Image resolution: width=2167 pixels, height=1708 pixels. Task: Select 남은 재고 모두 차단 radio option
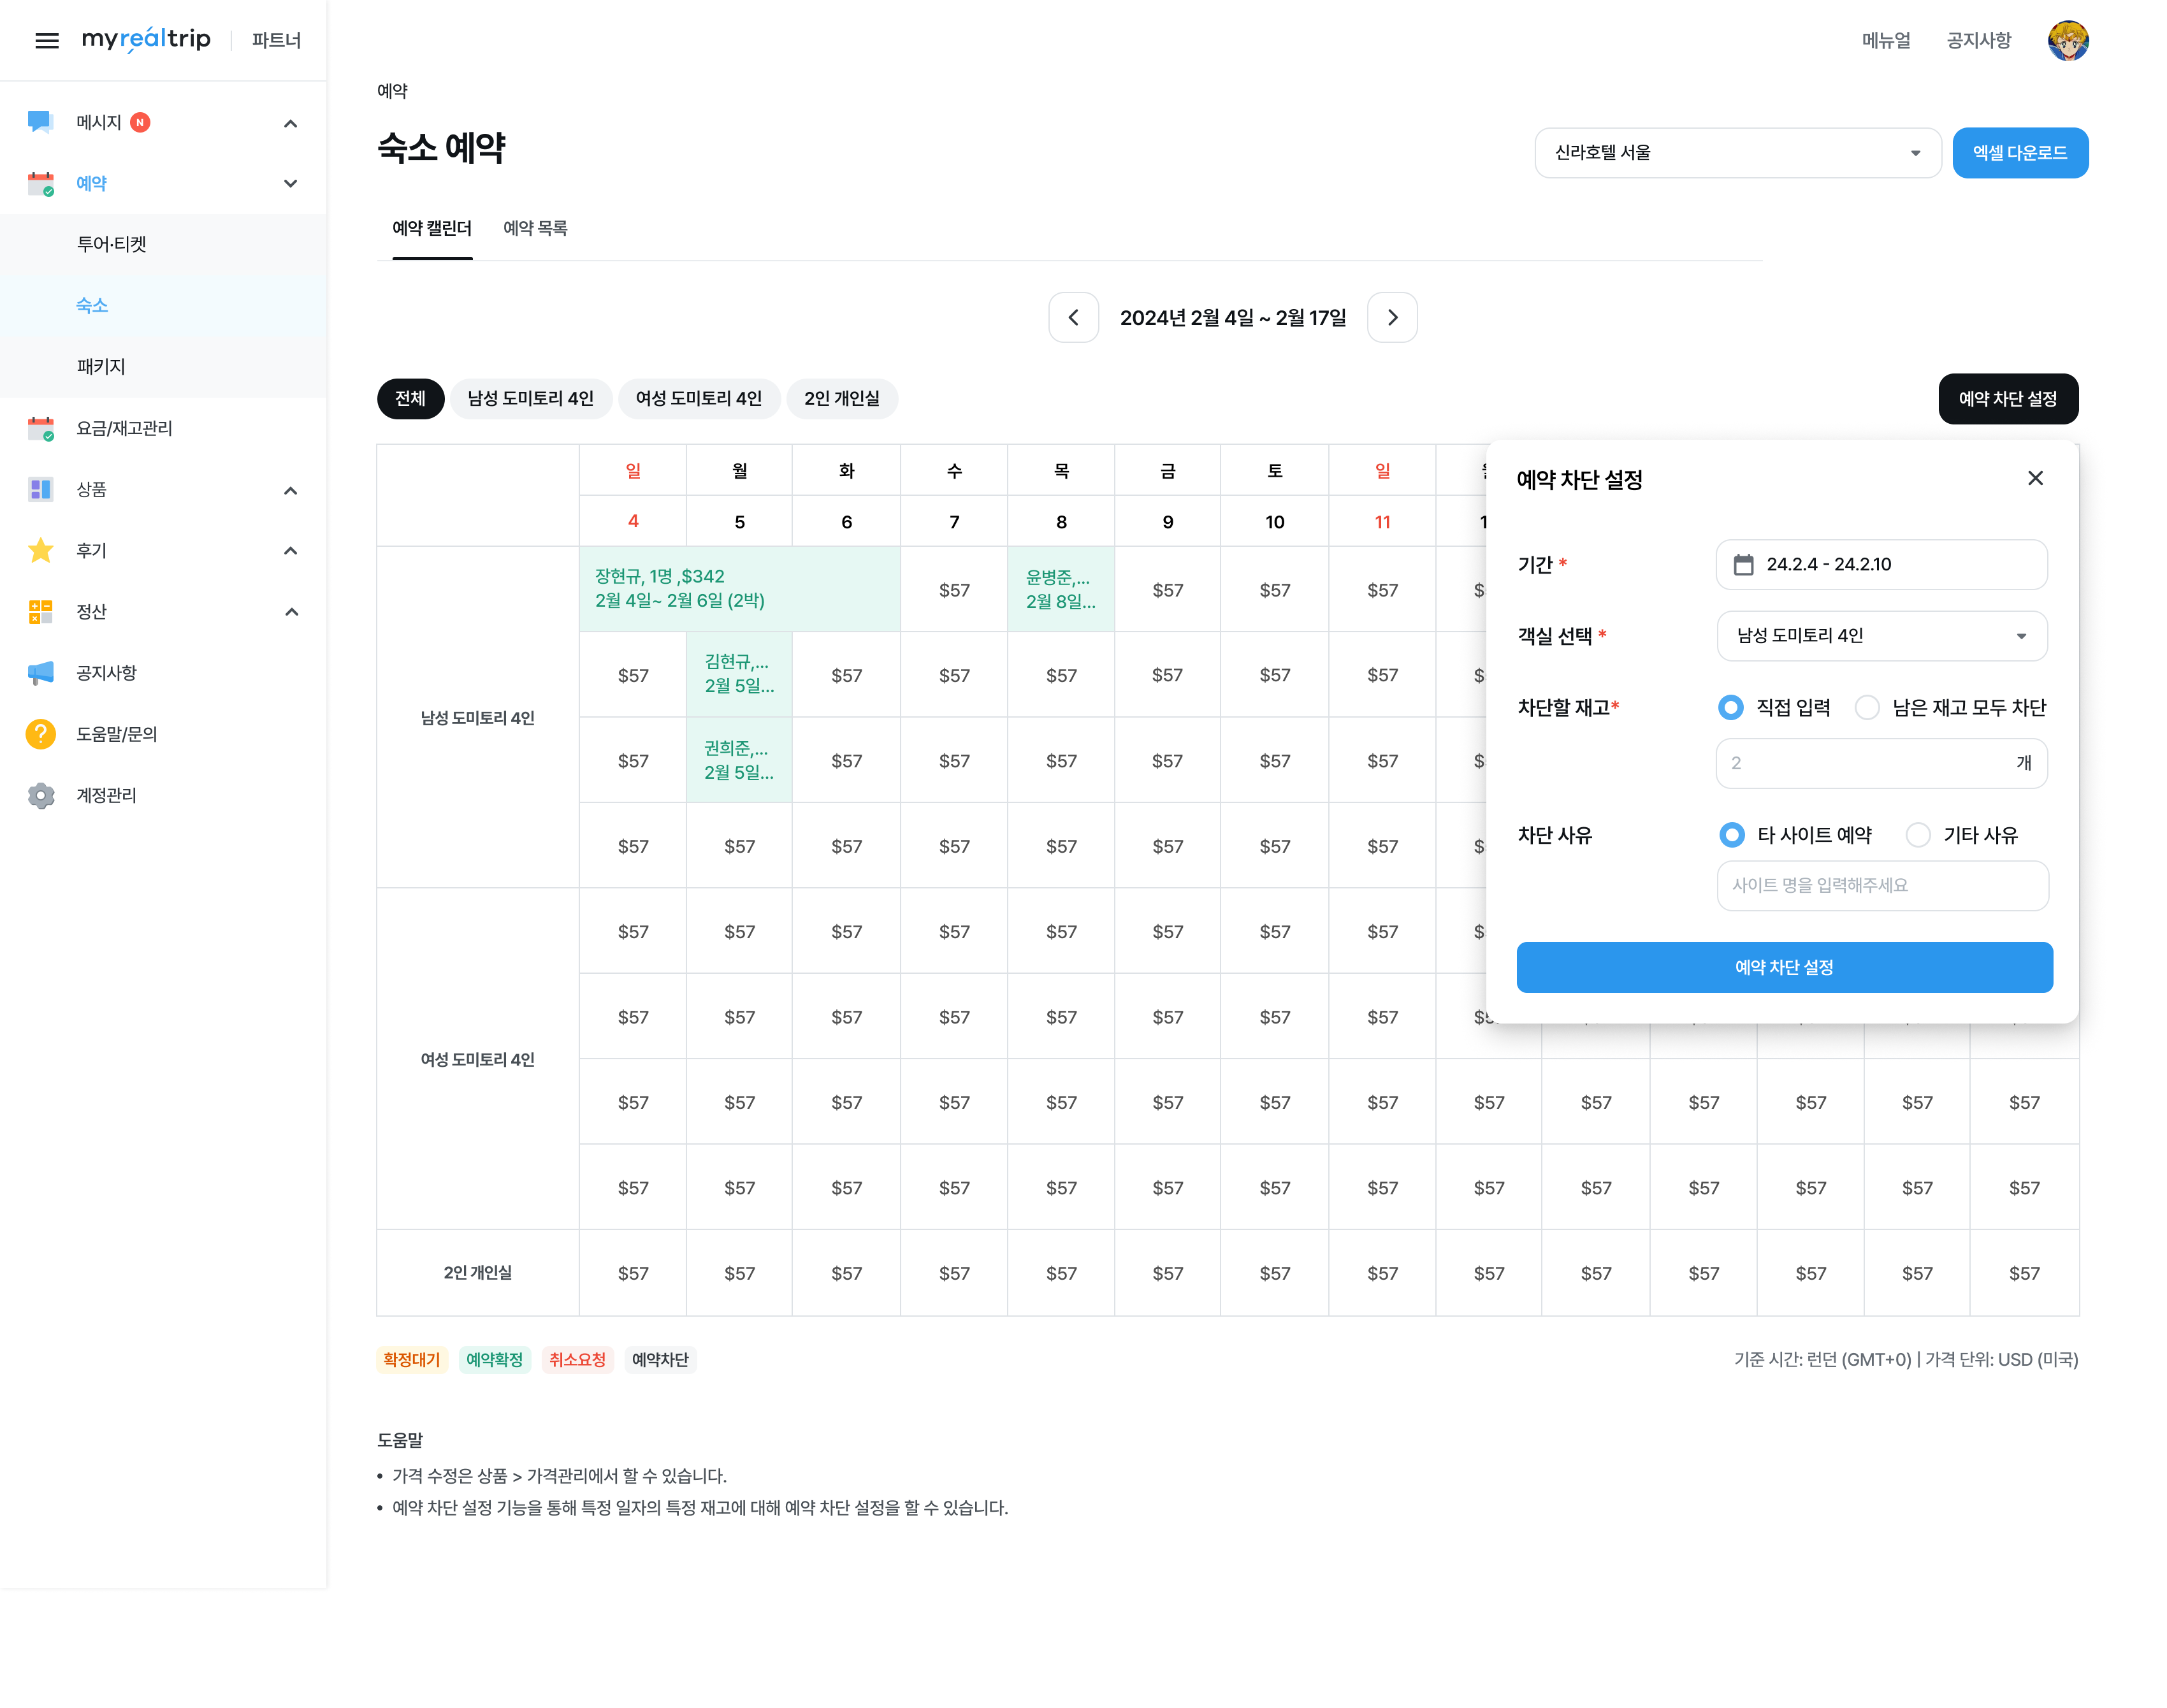pyautogui.click(x=1866, y=708)
